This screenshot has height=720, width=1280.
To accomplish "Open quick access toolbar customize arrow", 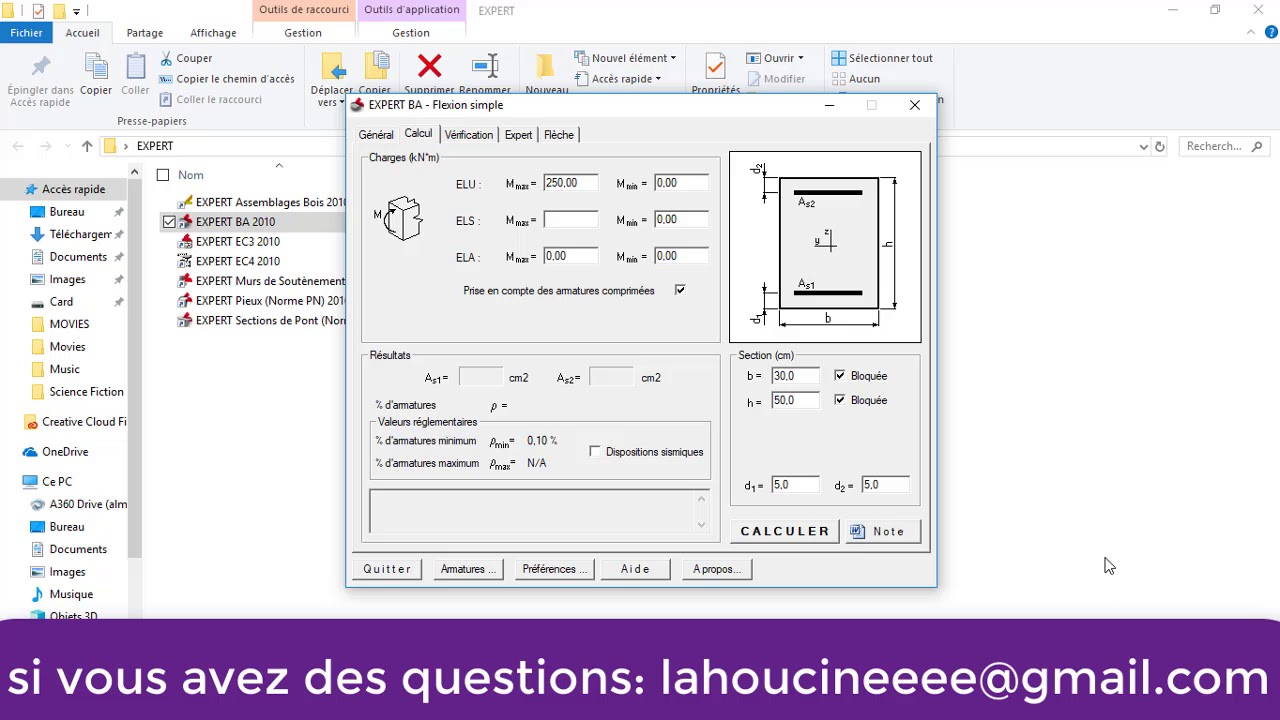I will 76,11.
